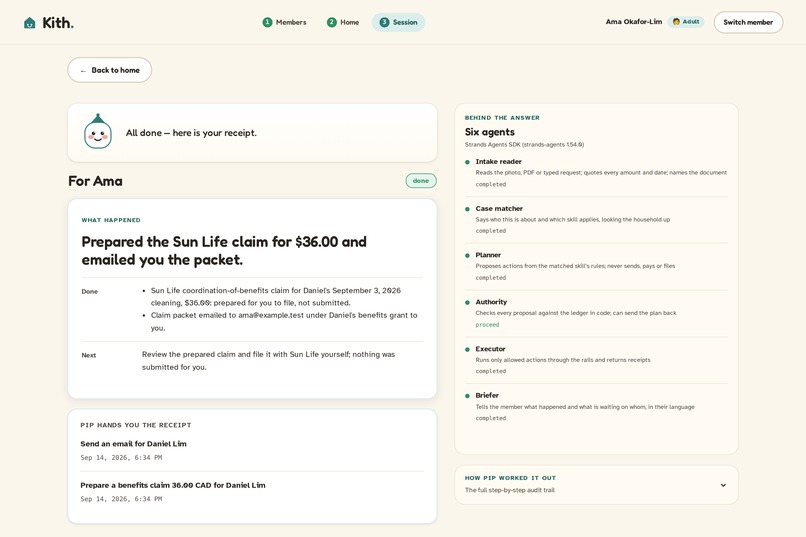Click the timestamp under Send an email receipt

coord(121,457)
